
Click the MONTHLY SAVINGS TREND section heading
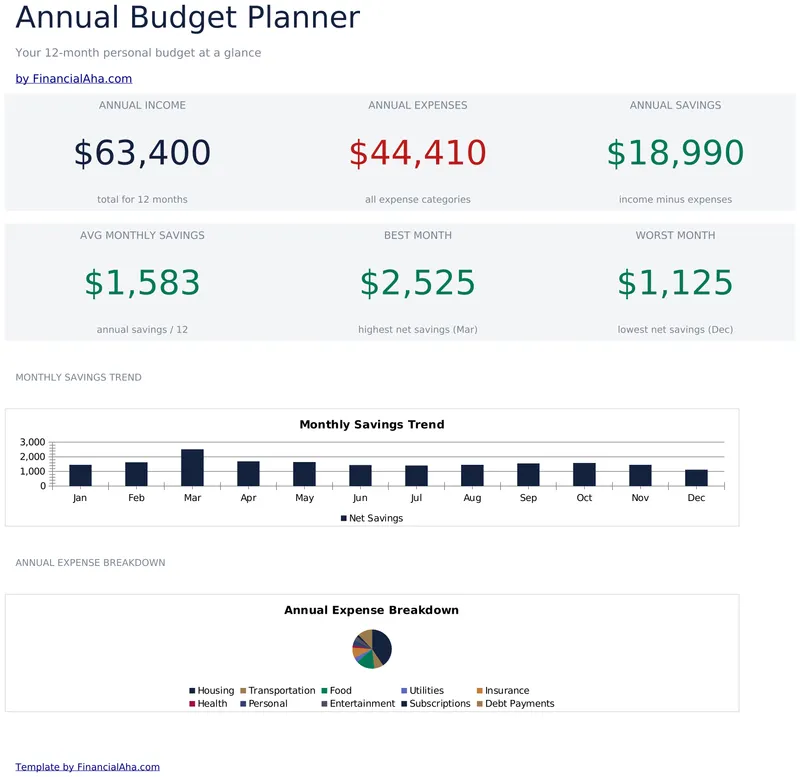point(79,378)
